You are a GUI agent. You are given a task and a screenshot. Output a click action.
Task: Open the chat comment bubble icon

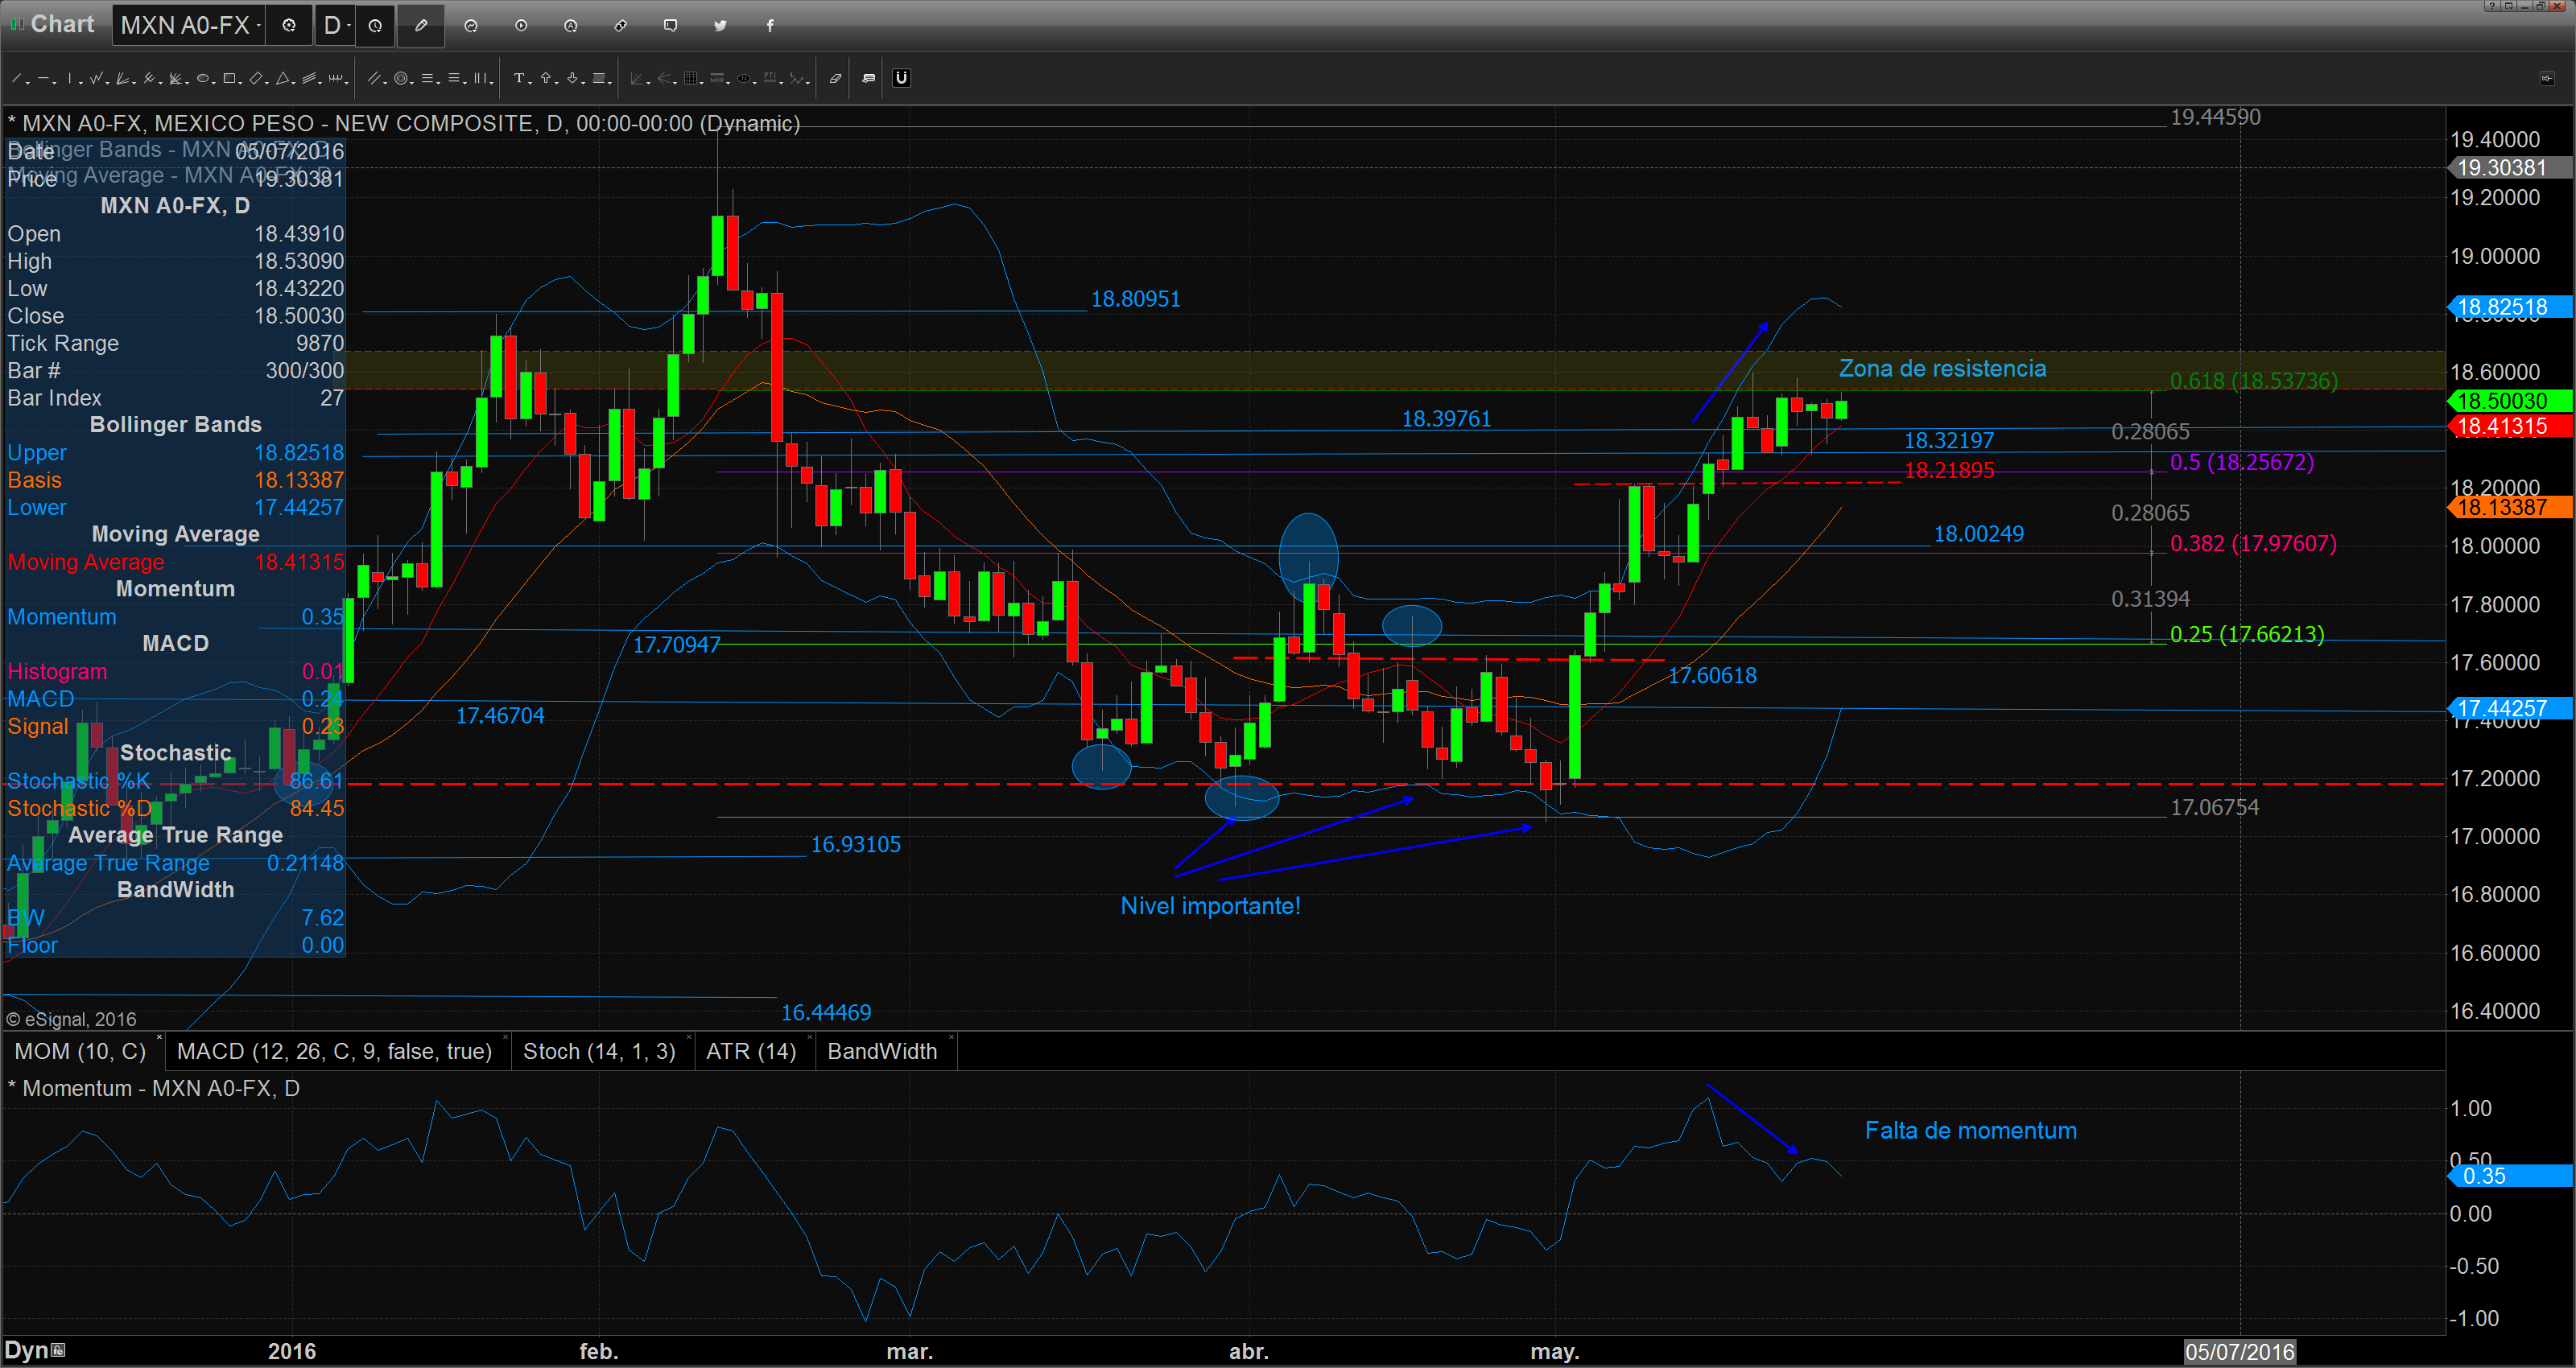[670, 25]
